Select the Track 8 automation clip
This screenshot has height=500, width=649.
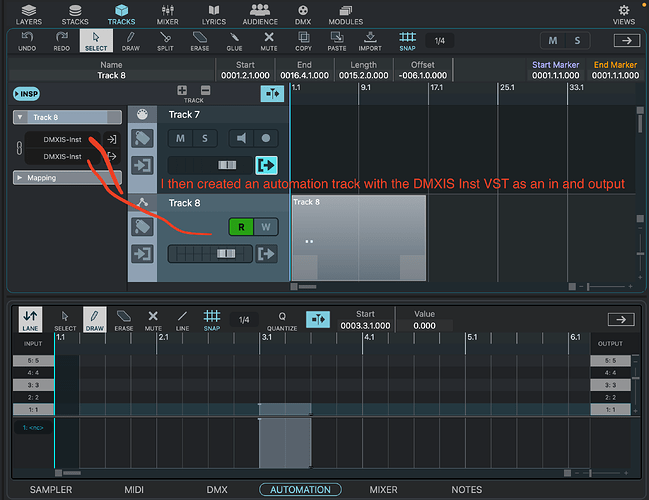coord(359,238)
